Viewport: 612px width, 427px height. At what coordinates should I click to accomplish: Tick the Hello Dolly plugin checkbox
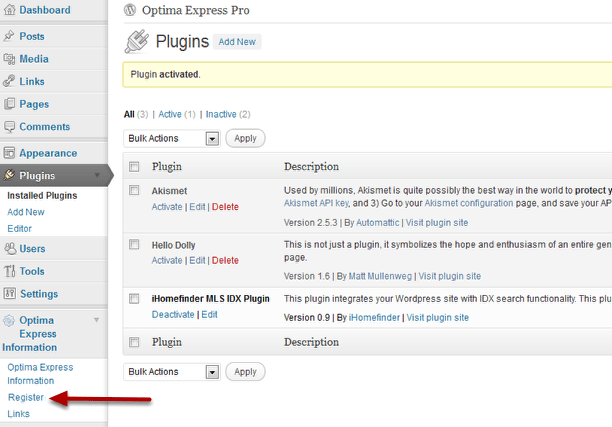click(134, 244)
